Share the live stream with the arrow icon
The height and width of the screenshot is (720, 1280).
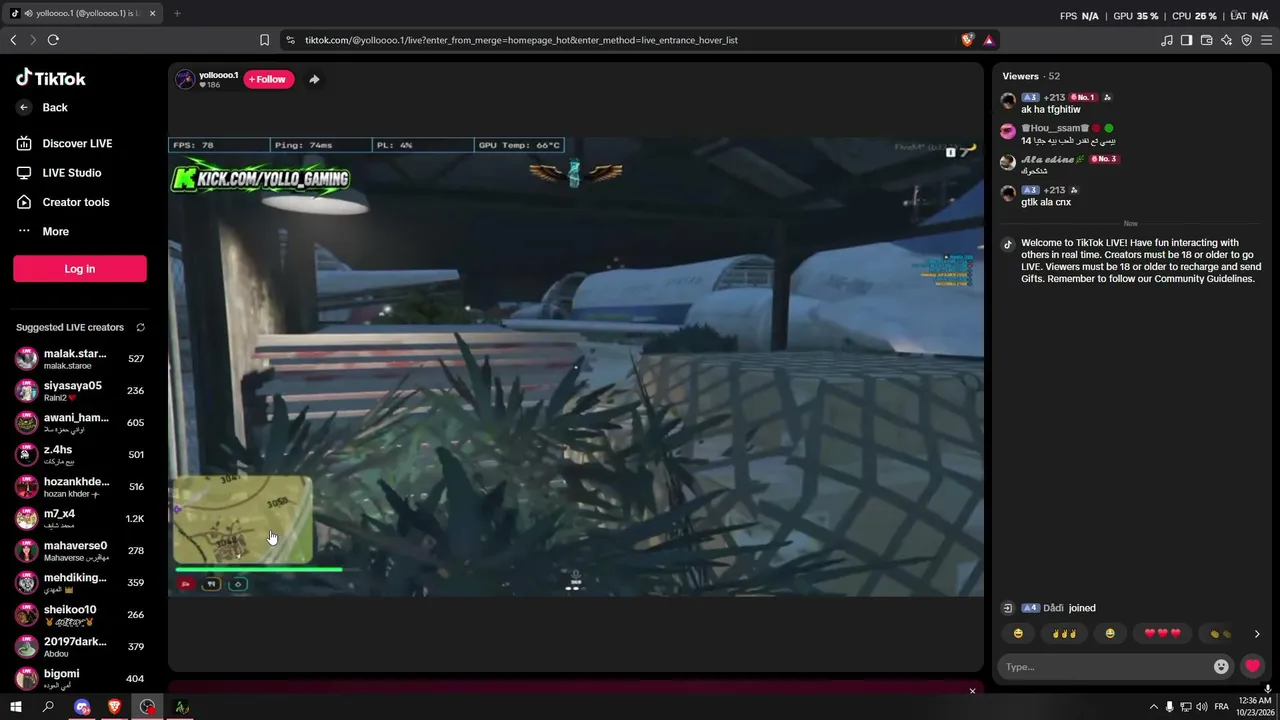pyautogui.click(x=314, y=79)
